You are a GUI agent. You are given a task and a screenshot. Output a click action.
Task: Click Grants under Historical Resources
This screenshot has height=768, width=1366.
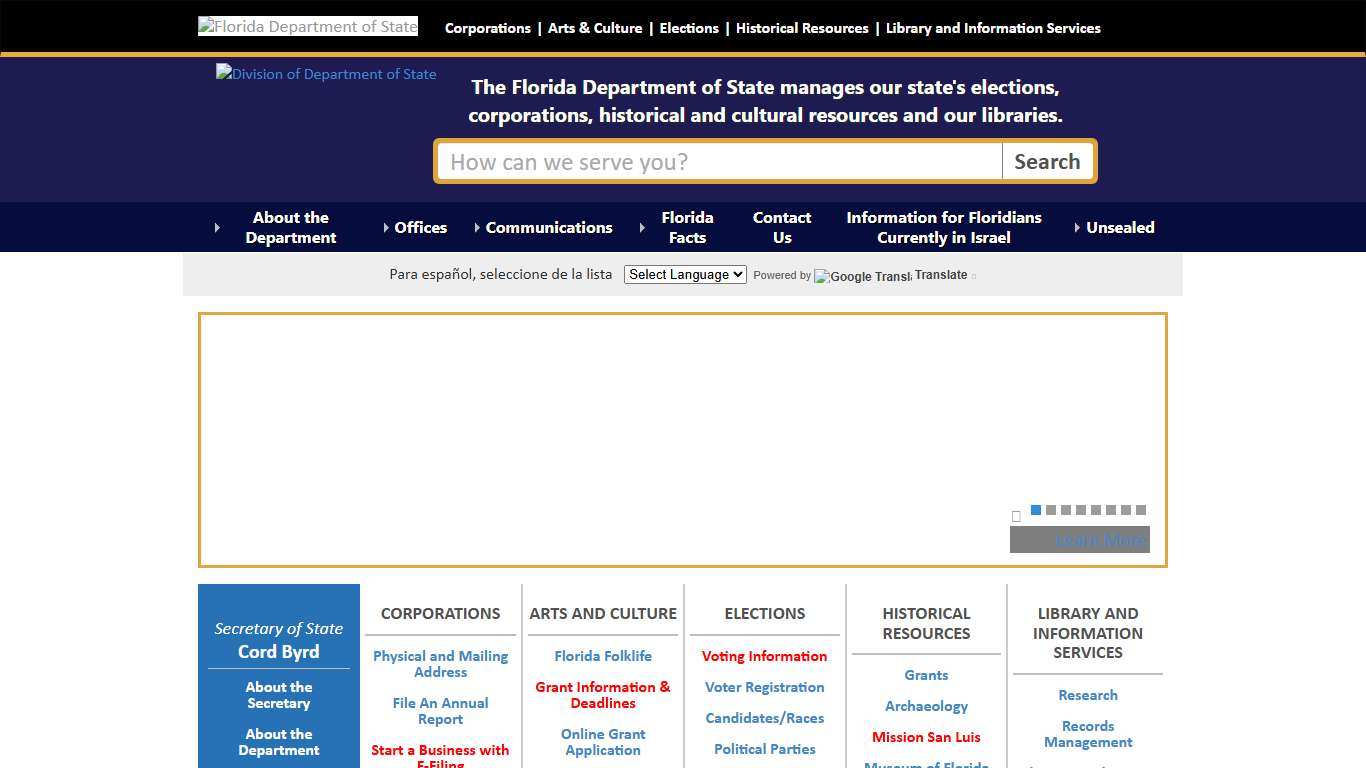coord(926,675)
